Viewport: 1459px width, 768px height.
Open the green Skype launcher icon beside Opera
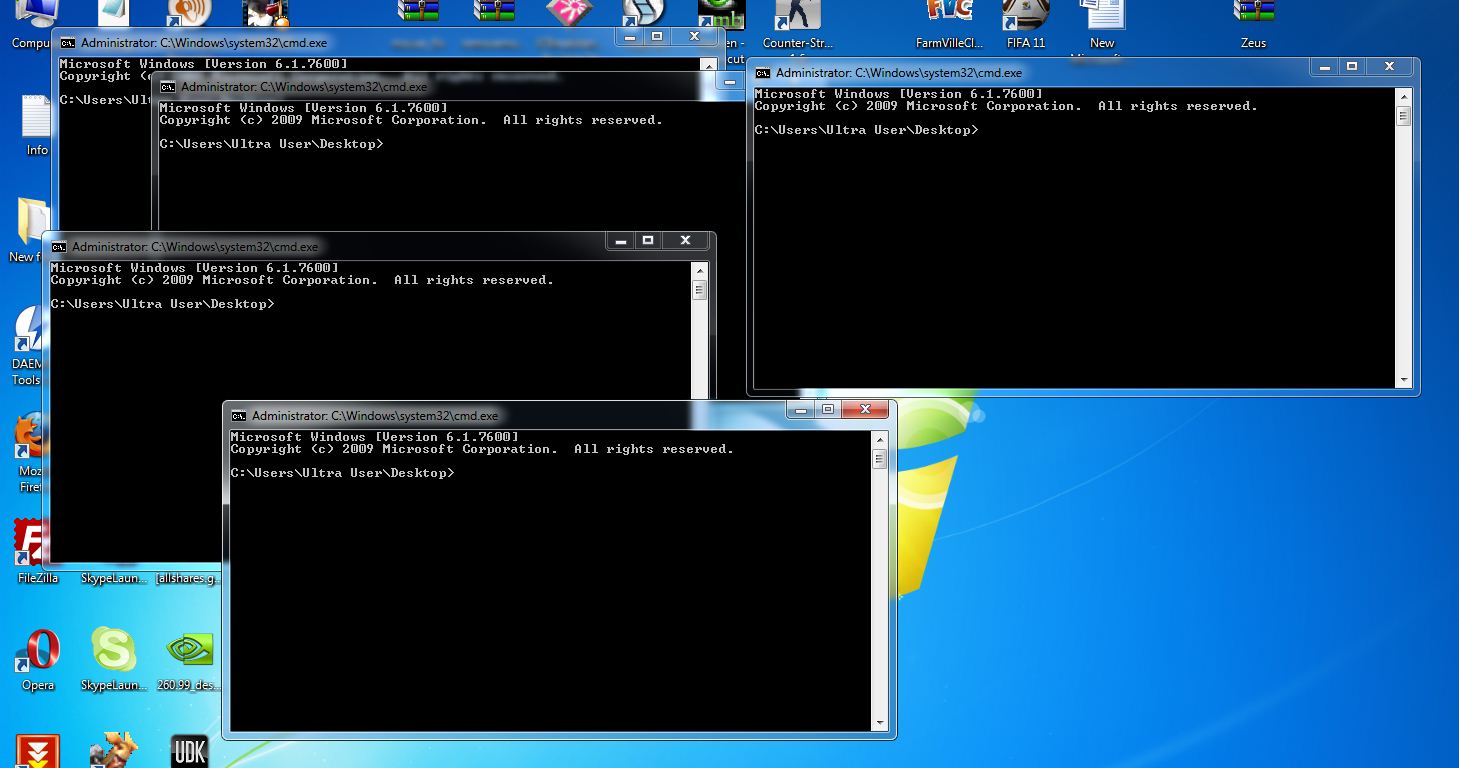[113, 651]
